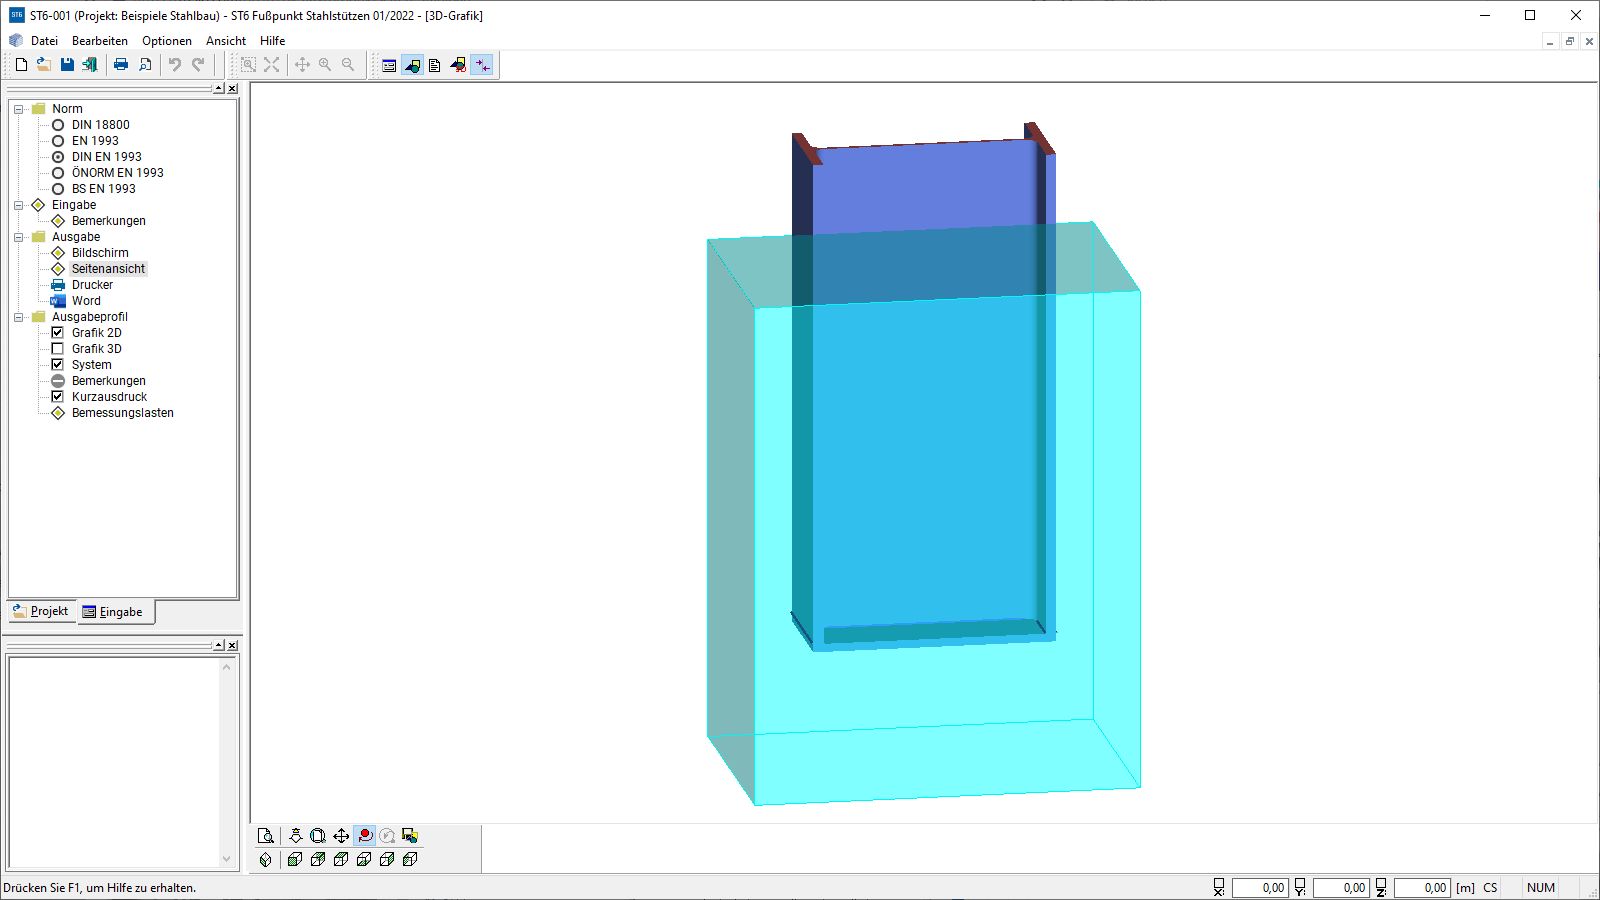Click the Z coordinate field
The image size is (1600, 900).
tap(1422, 888)
